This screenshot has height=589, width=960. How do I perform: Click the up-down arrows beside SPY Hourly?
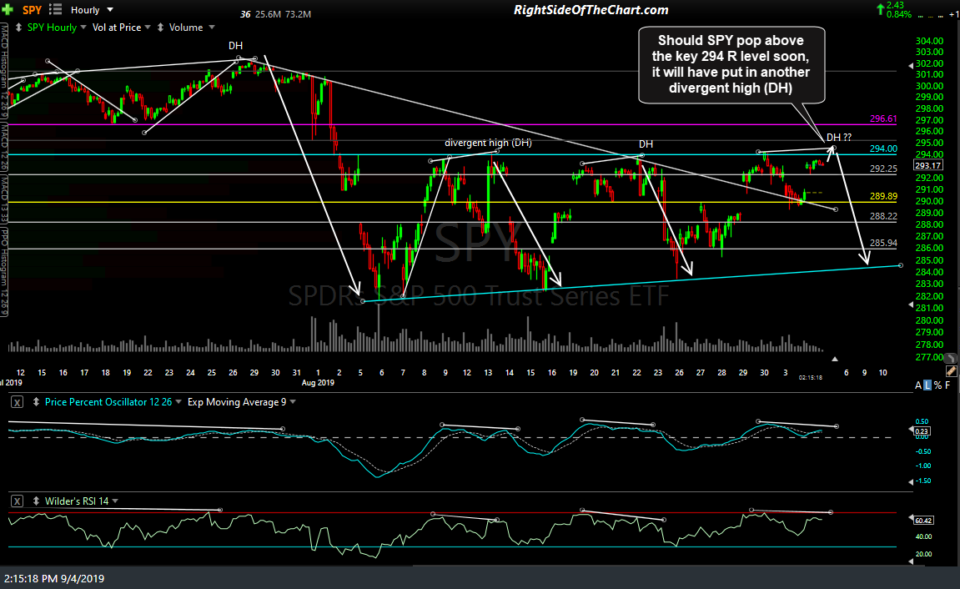point(19,27)
